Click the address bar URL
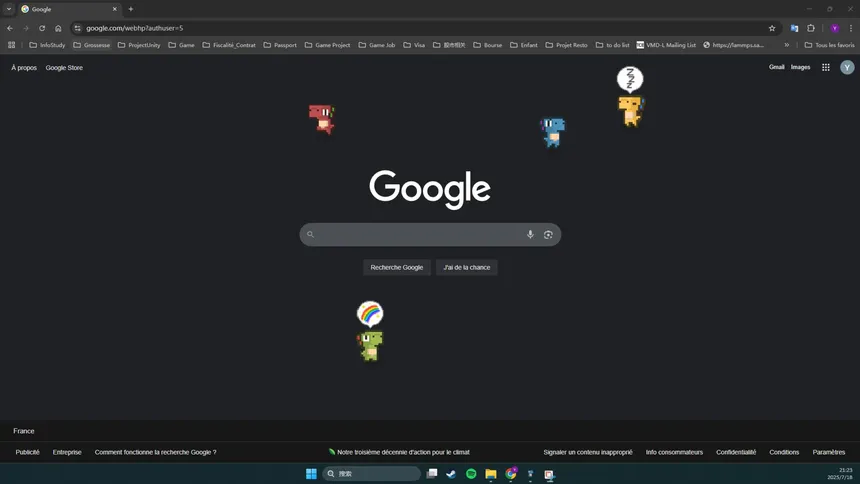The height and width of the screenshot is (484, 860). (134, 28)
